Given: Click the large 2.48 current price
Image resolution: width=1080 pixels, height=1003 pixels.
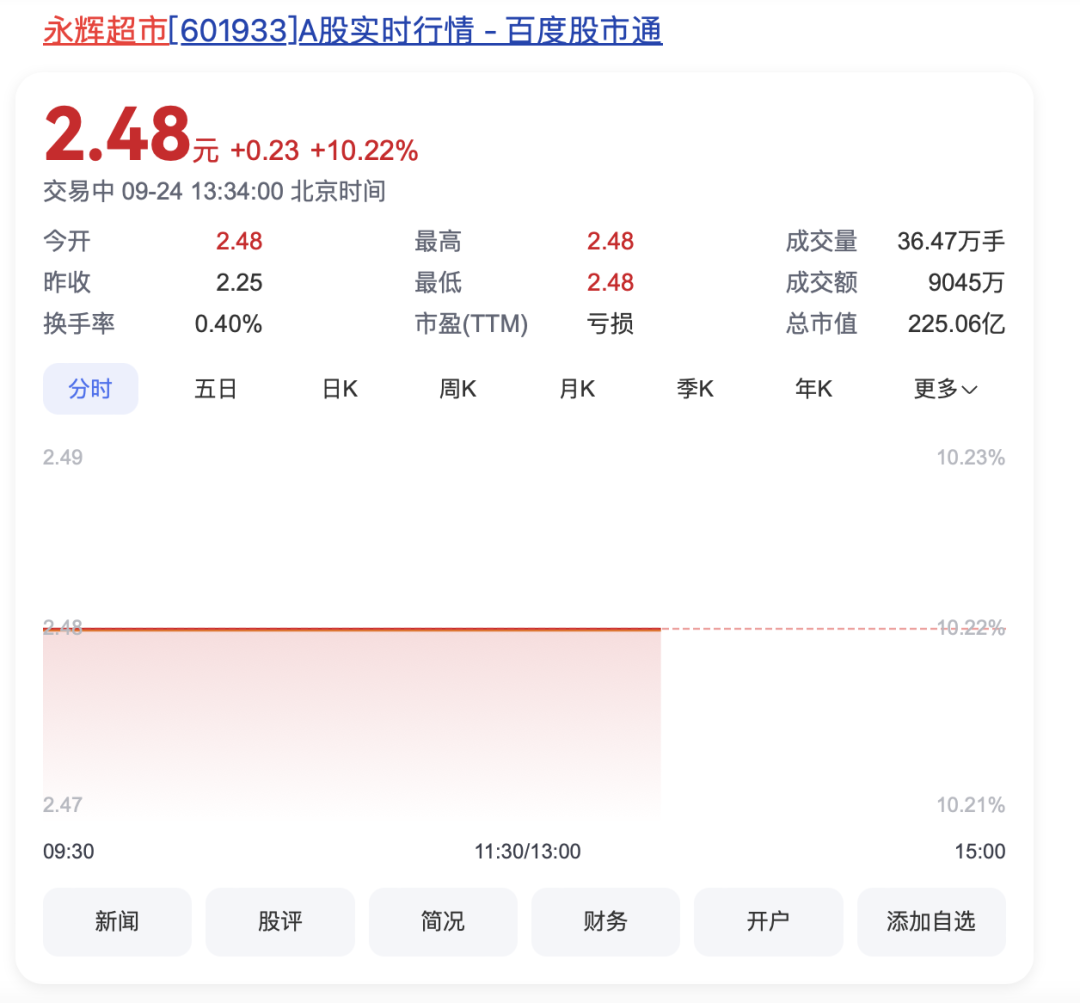Looking at the screenshot, I should coord(117,135).
